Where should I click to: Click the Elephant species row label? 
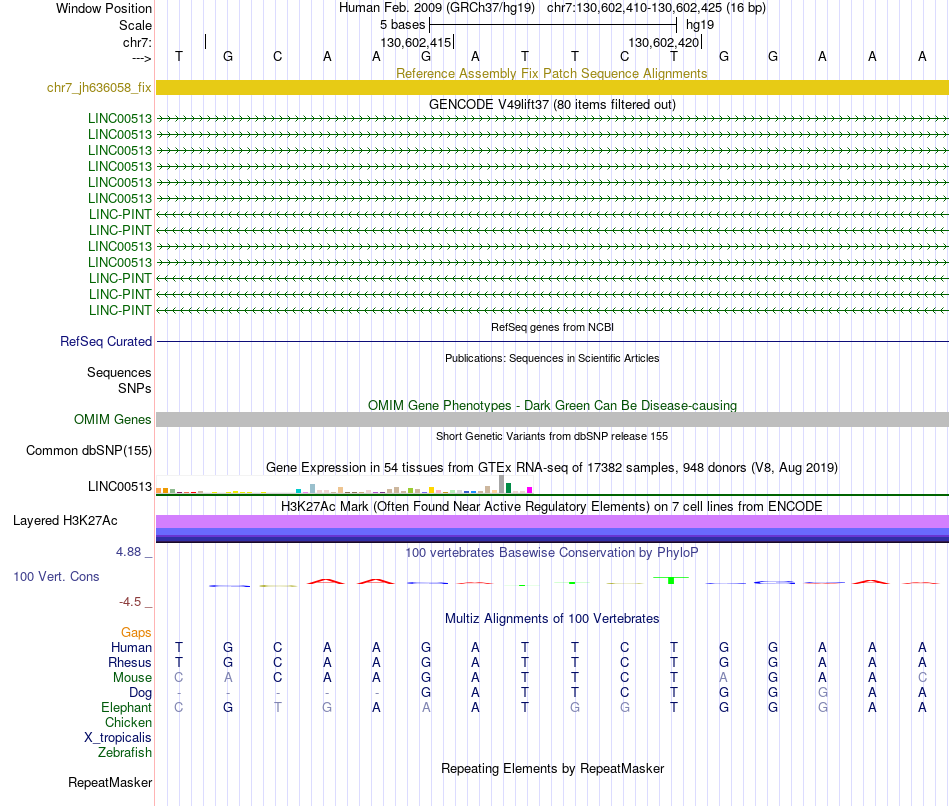coord(126,708)
